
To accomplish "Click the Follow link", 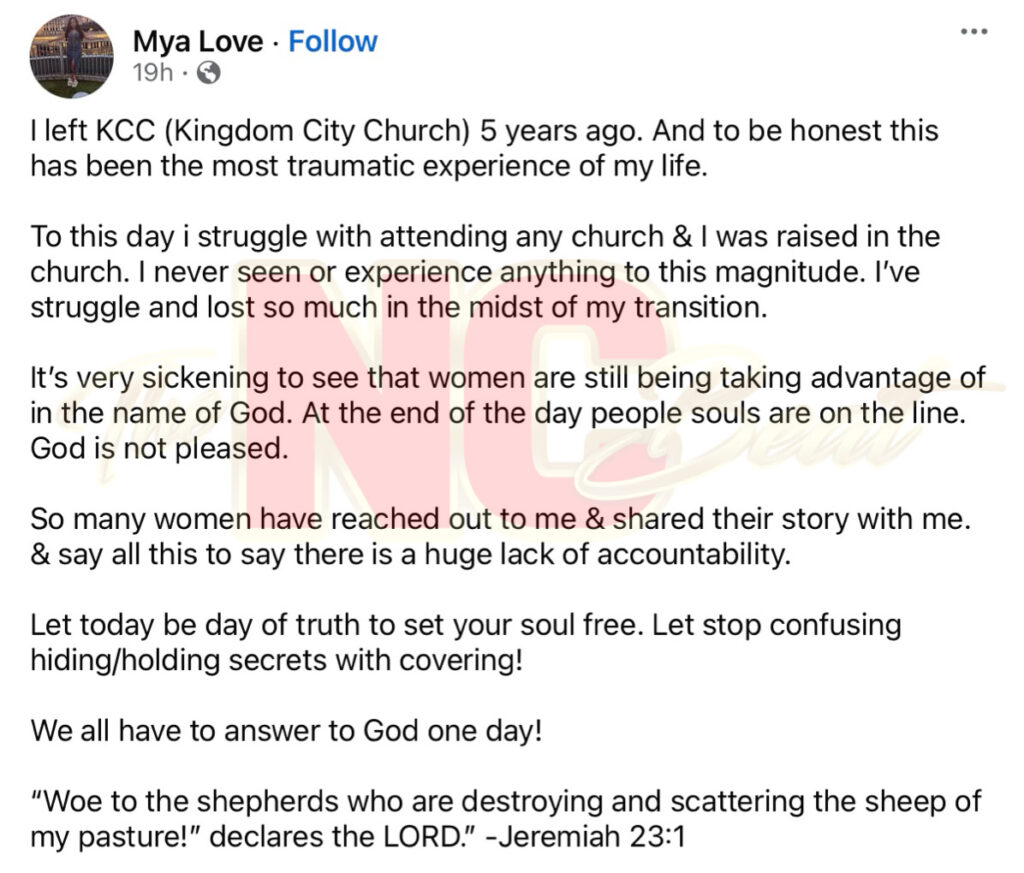I will (334, 41).
